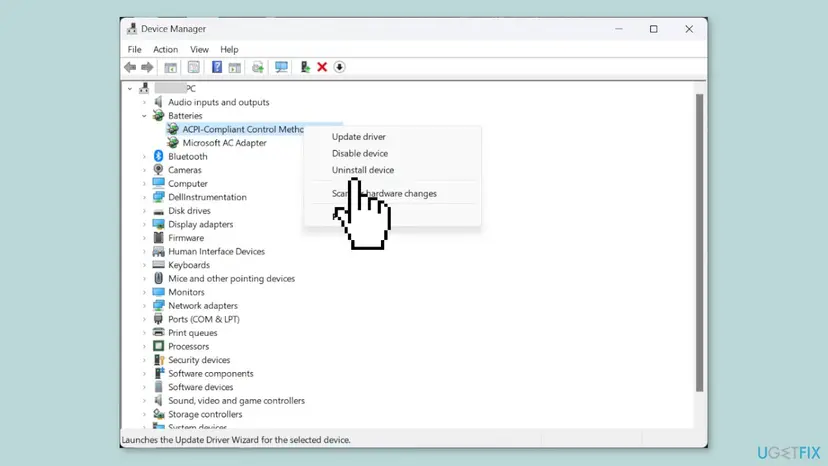Go back with the toolbar Back arrow
Screen dimensions: 828x466
[130, 67]
